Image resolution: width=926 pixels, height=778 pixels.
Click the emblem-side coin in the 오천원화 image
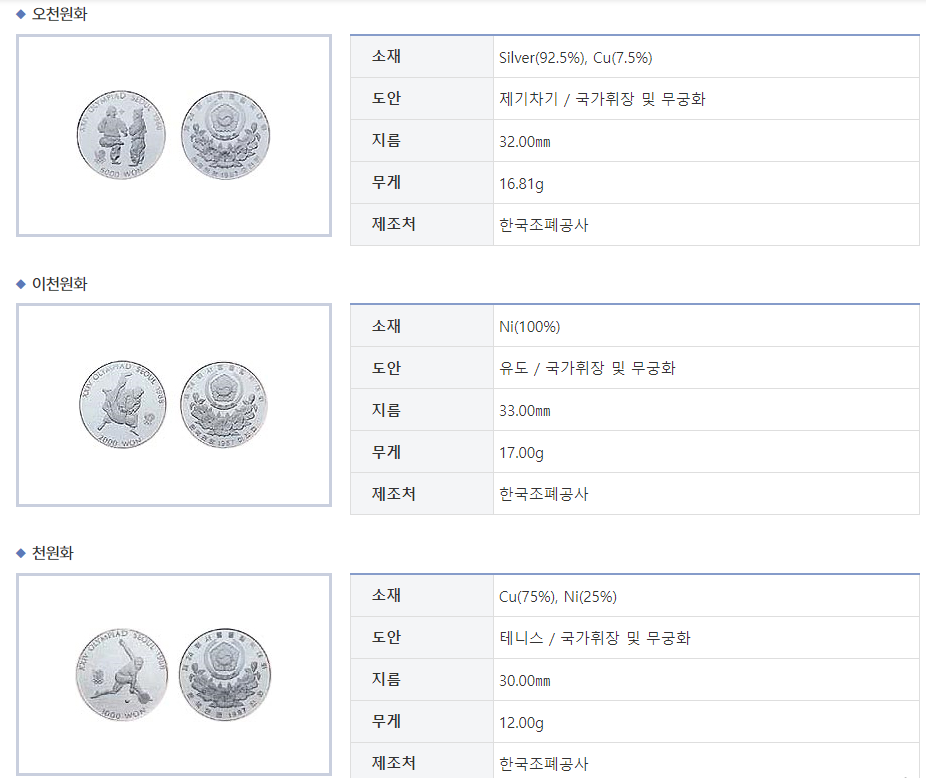pyautogui.click(x=225, y=136)
